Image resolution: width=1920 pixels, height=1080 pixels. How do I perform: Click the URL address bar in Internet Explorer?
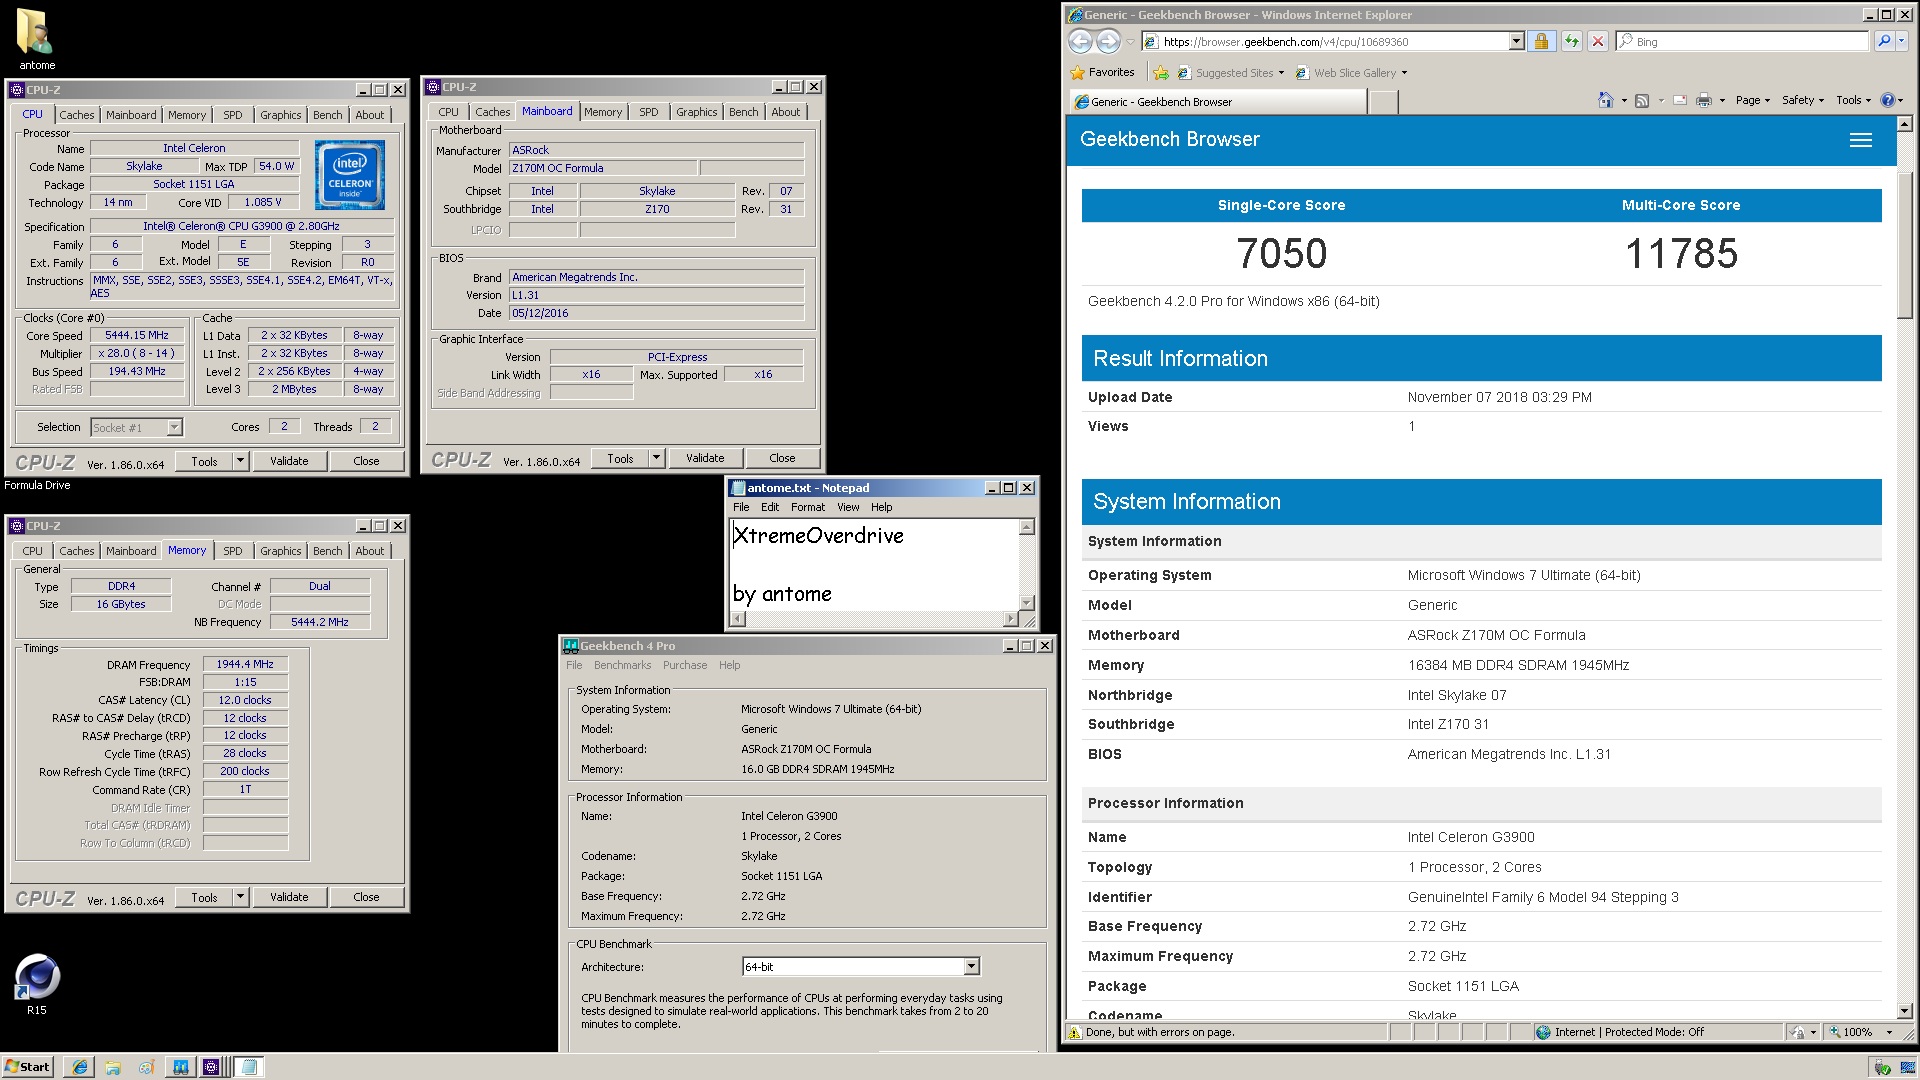[1334, 41]
